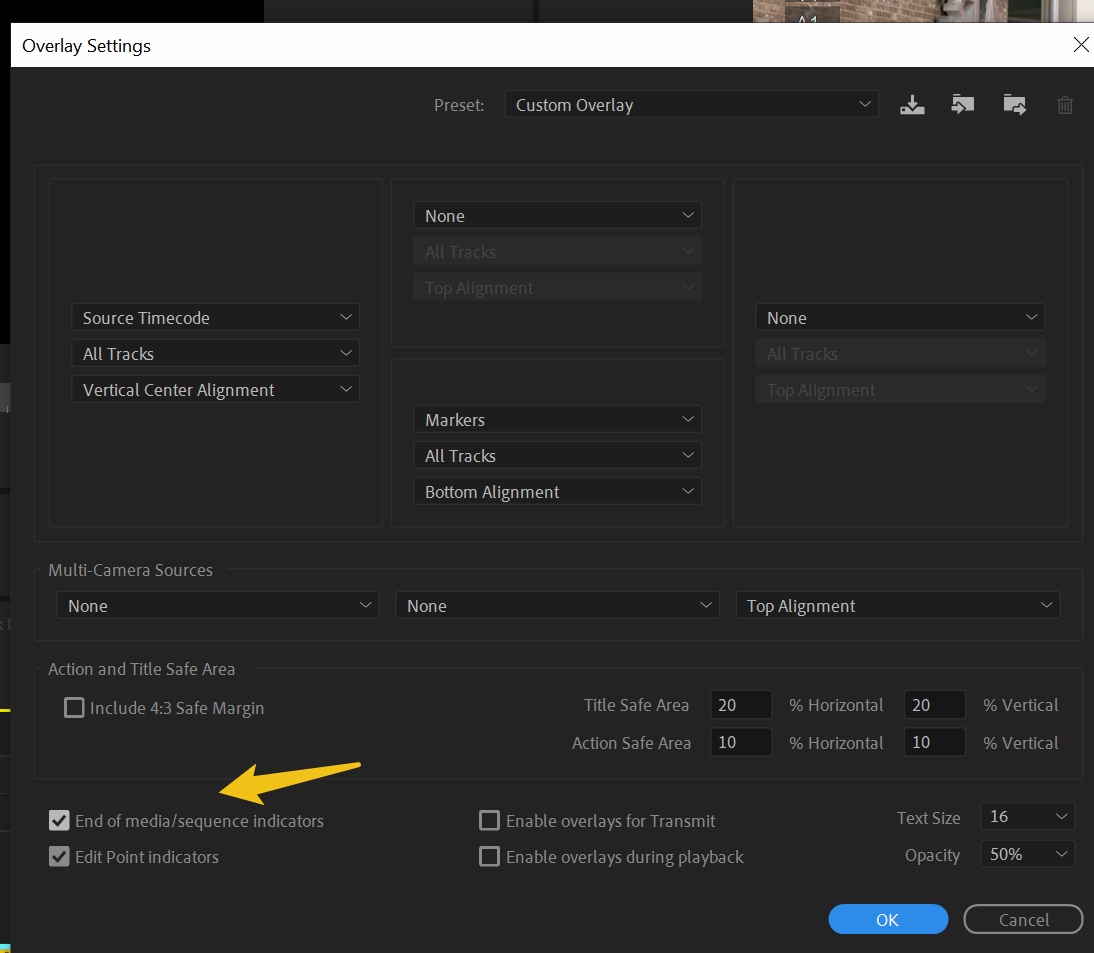This screenshot has width=1094, height=953.
Task: Enable overlays for Transmit
Action: click(489, 820)
